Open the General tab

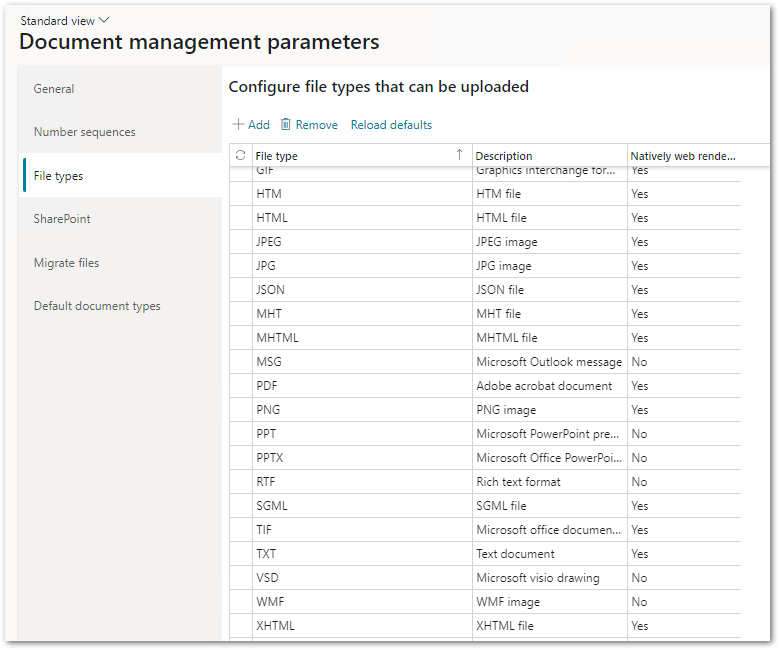[x=54, y=89]
